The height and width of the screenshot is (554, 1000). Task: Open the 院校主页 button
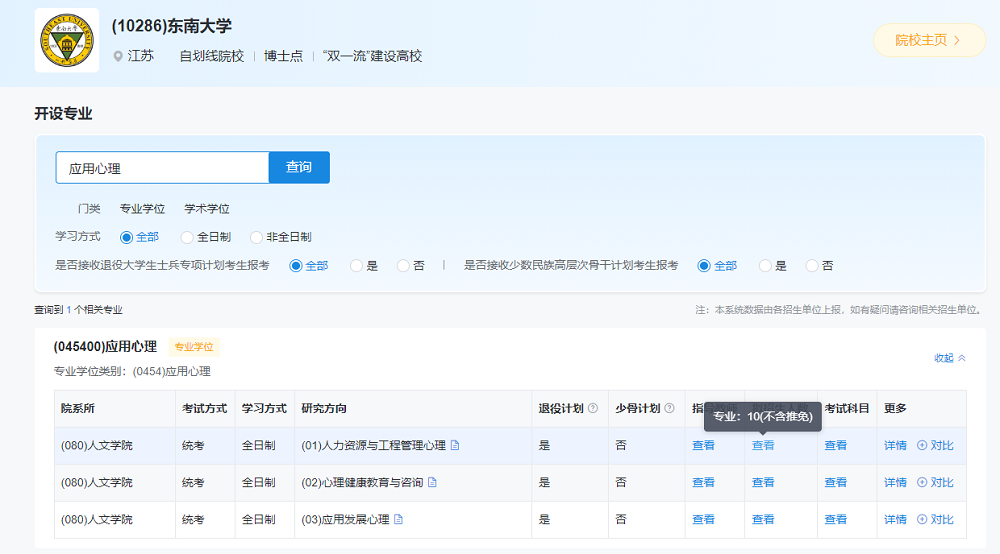(929, 40)
